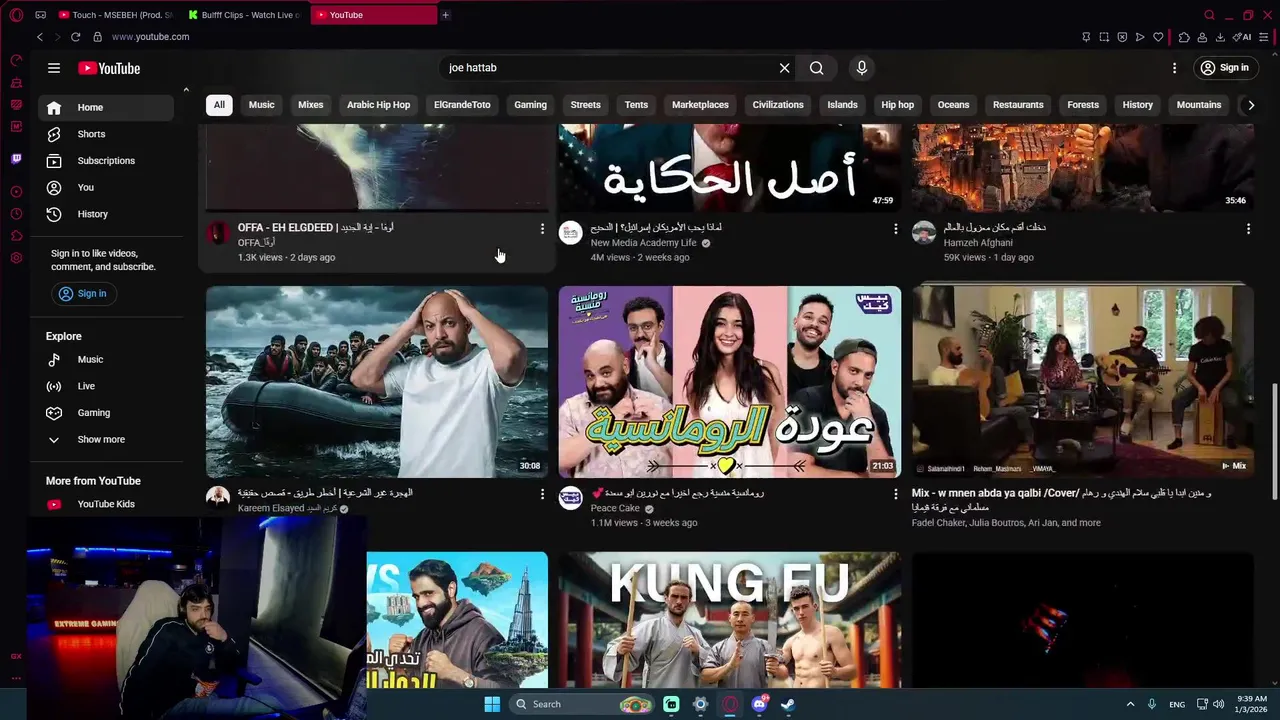Select the Forests filter chip
This screenshot has width=1280, height=720.
[1083, 105]
